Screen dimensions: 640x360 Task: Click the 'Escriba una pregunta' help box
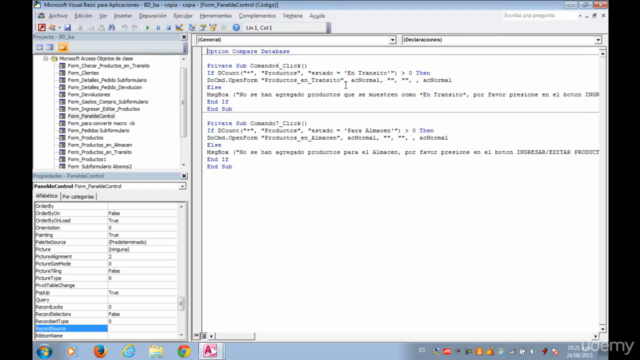[540, 16]
